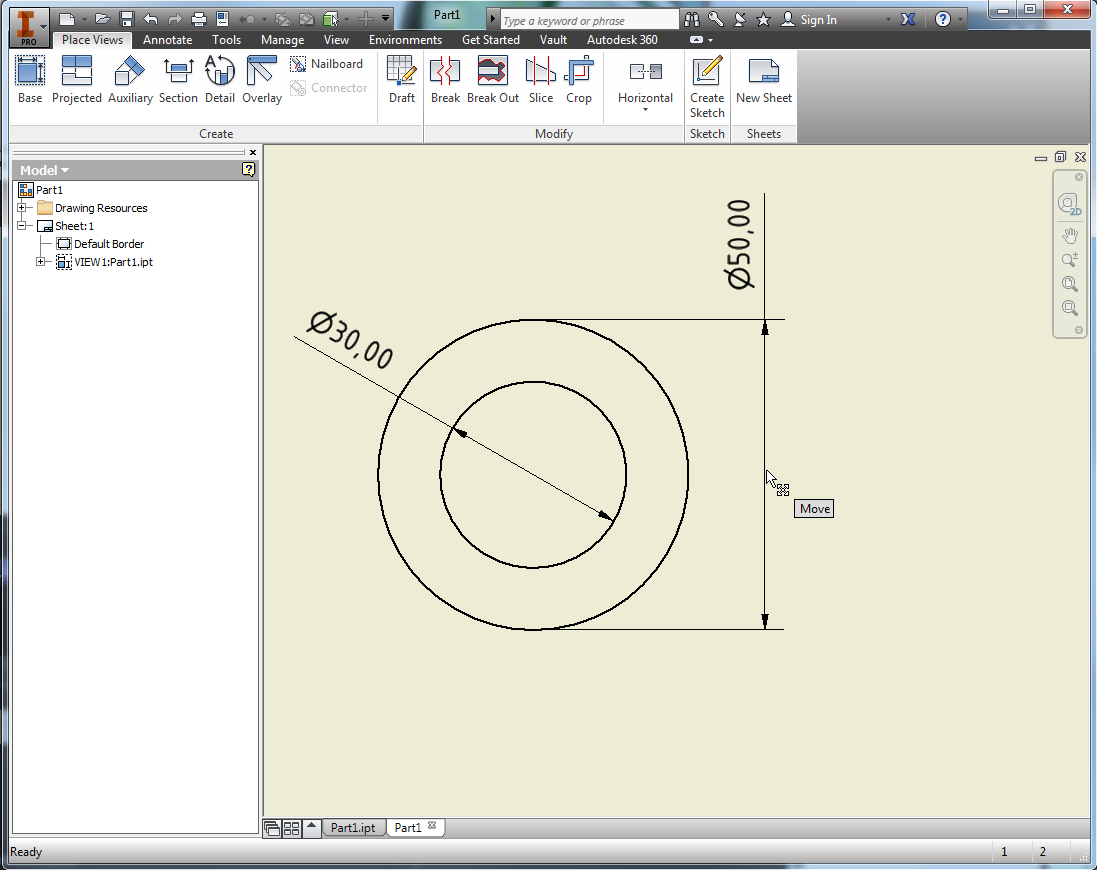Screen dimensions: 1097x870
Task: Click the Zoom All tool in navigation bar
Action: click(x=1069, y=284)
